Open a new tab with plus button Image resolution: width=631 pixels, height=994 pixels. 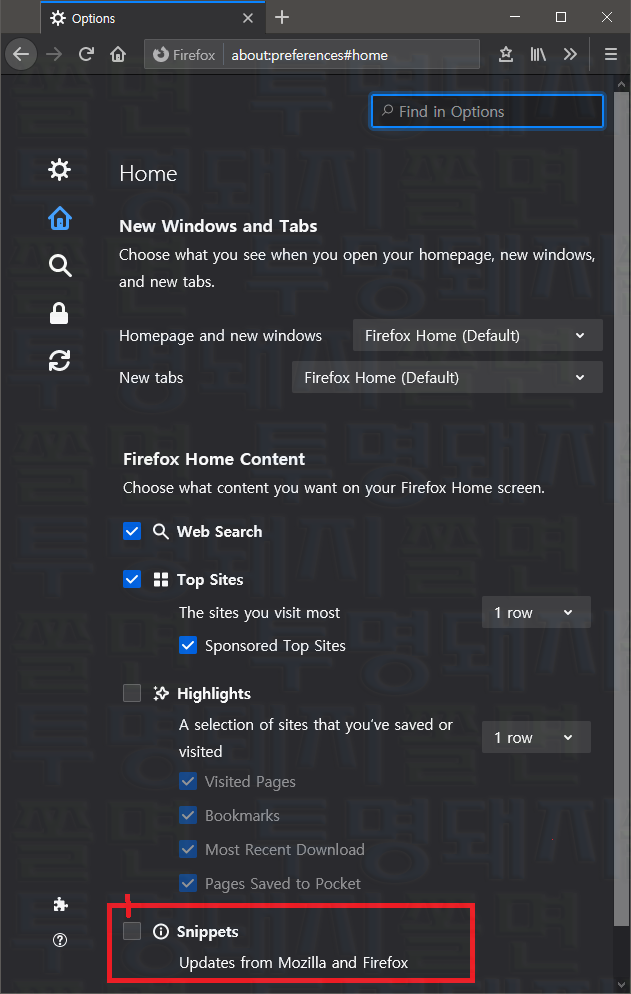(282, 17)
